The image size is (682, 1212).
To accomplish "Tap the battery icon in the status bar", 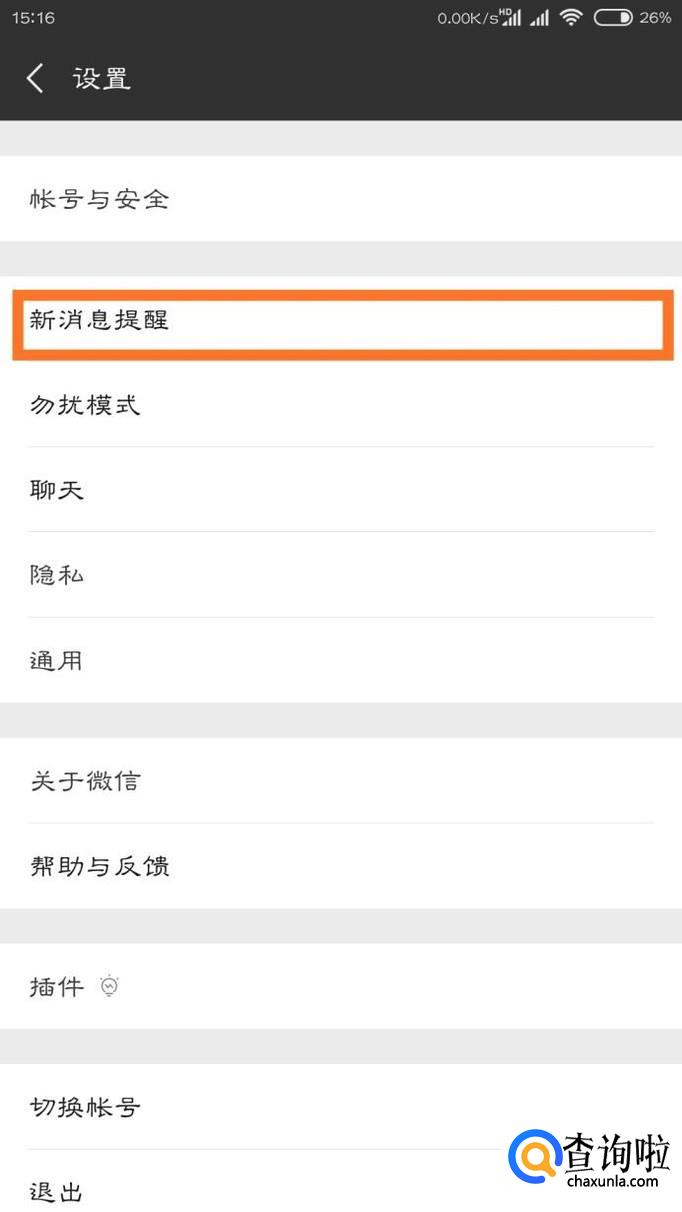I will [x=612, y=17].
